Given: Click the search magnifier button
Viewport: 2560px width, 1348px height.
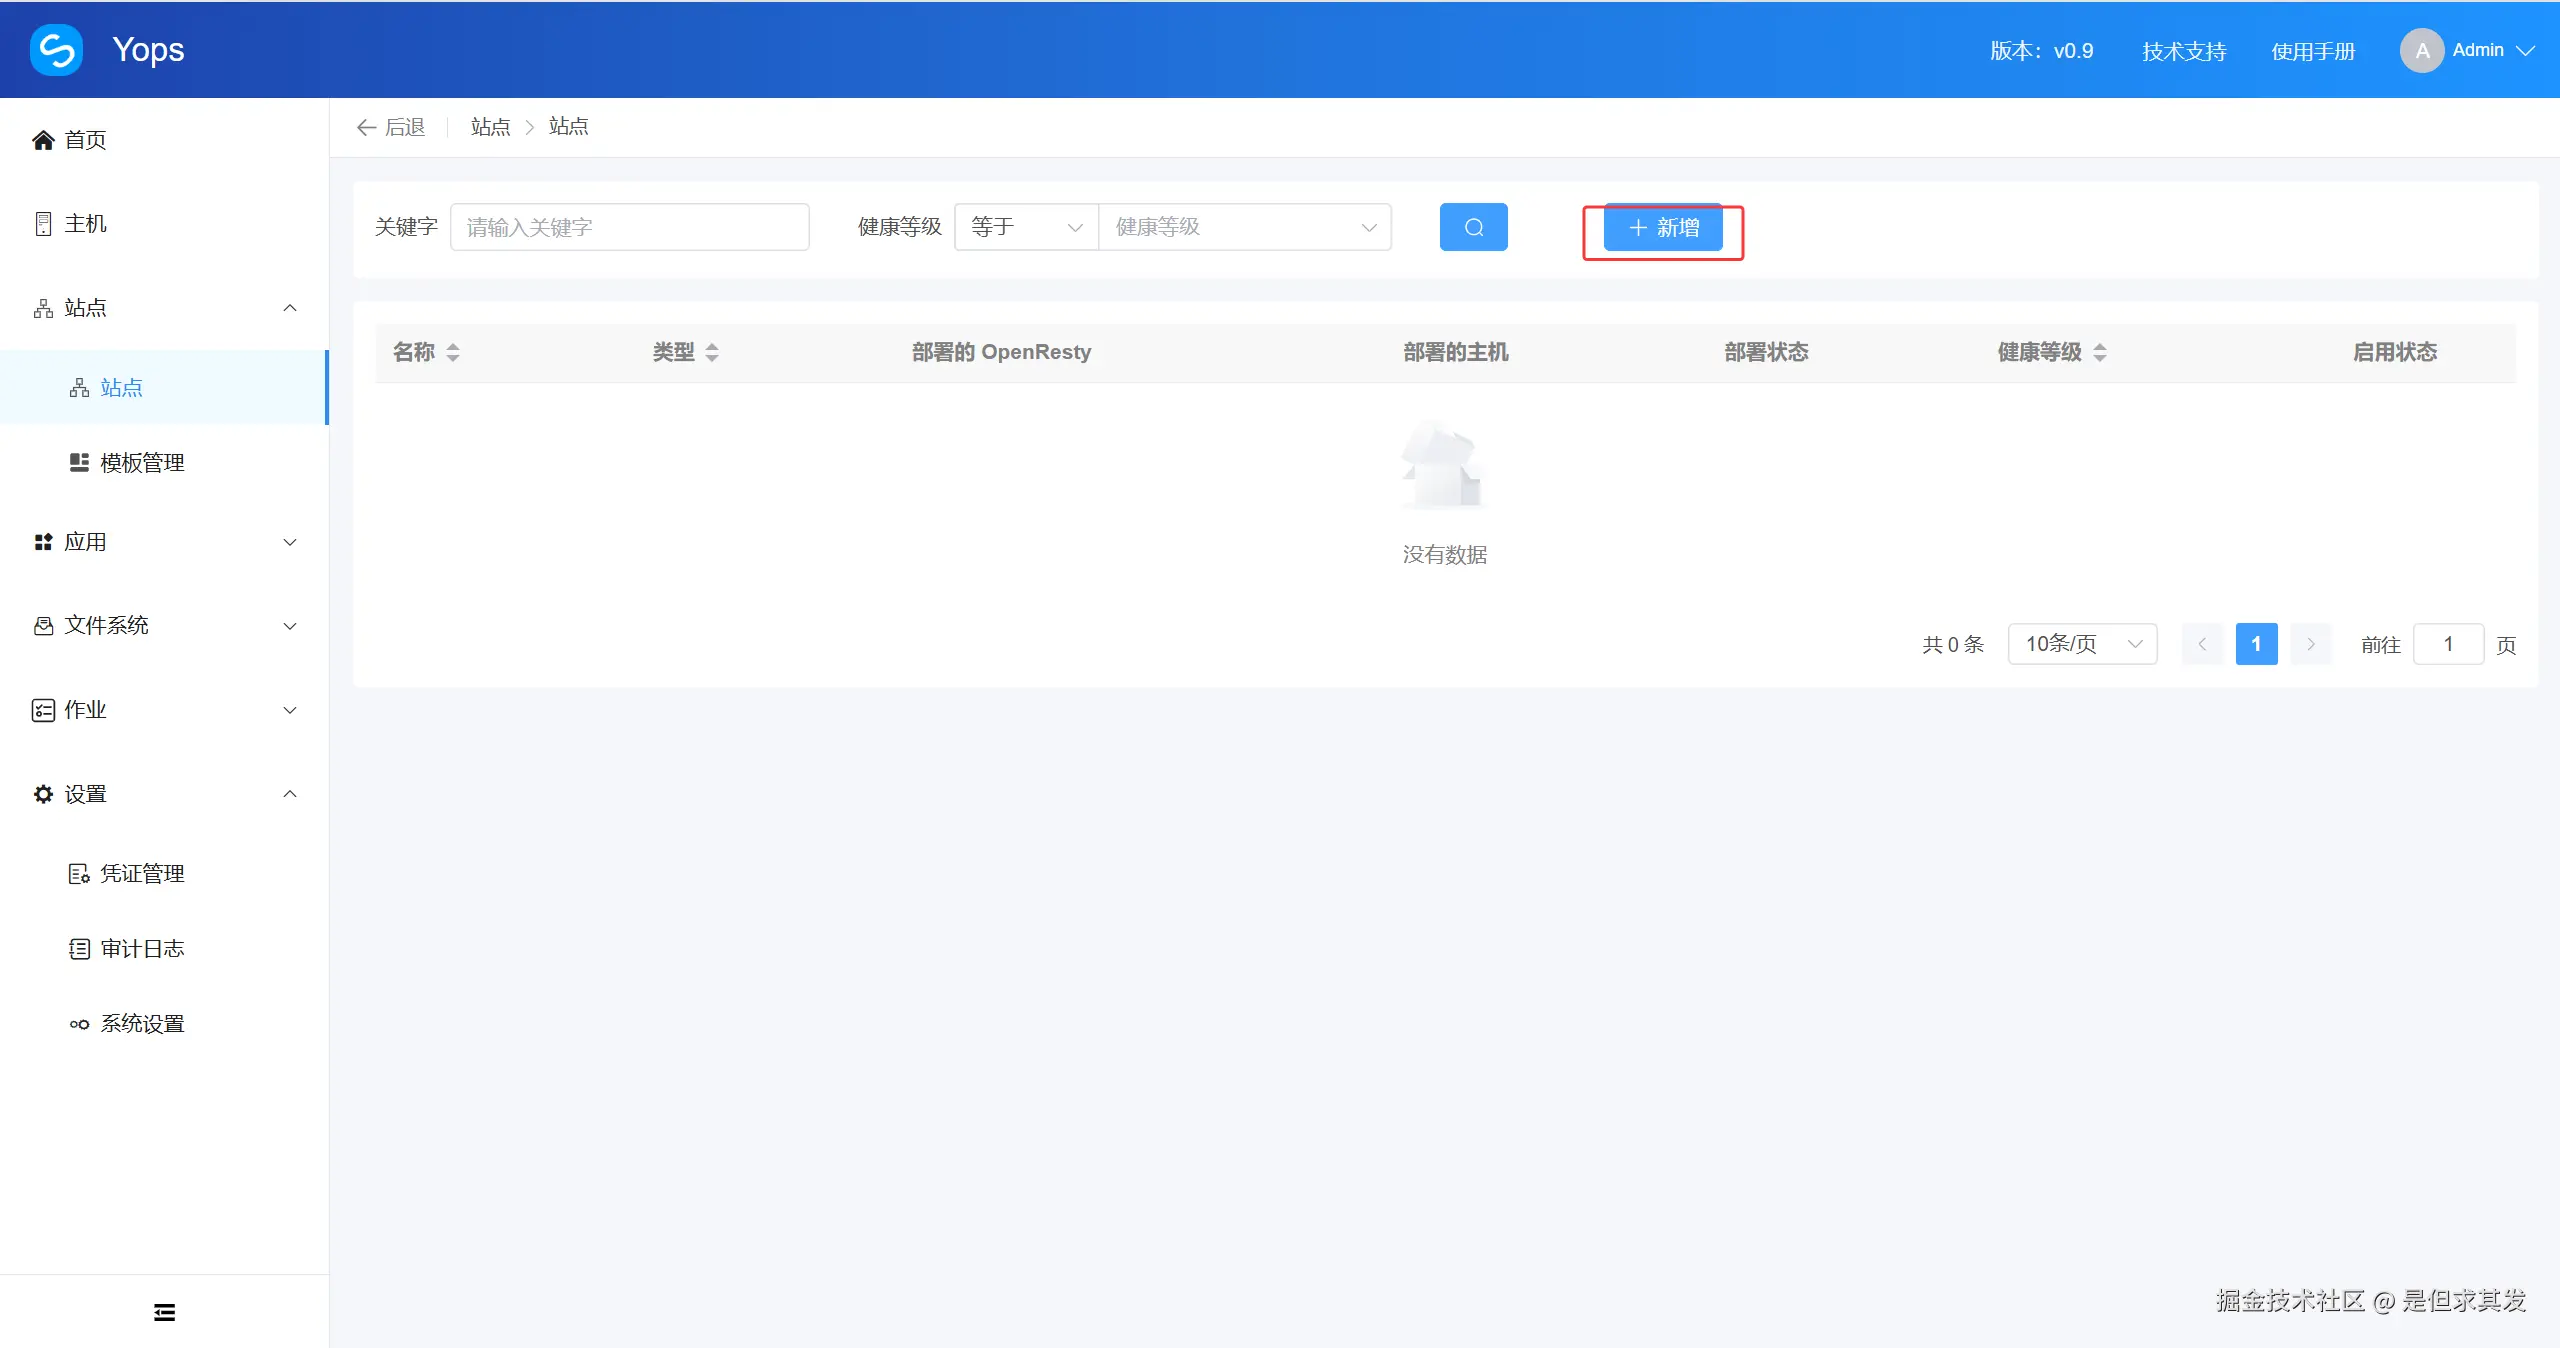Looking at the screenshot, I should (1473, 227).
